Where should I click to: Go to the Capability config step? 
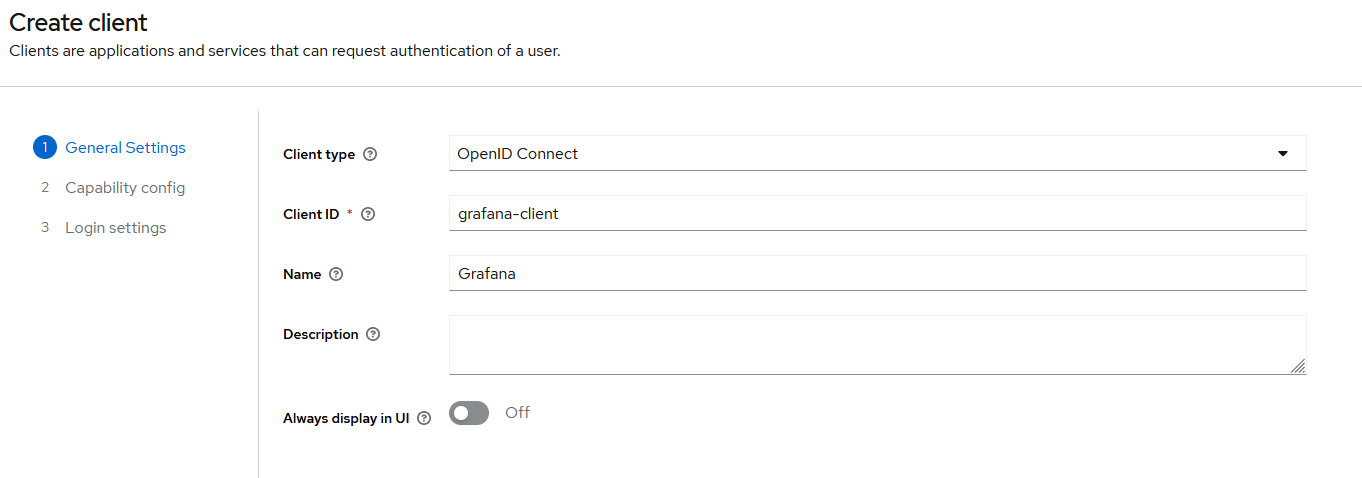click(x=125, y=188)
